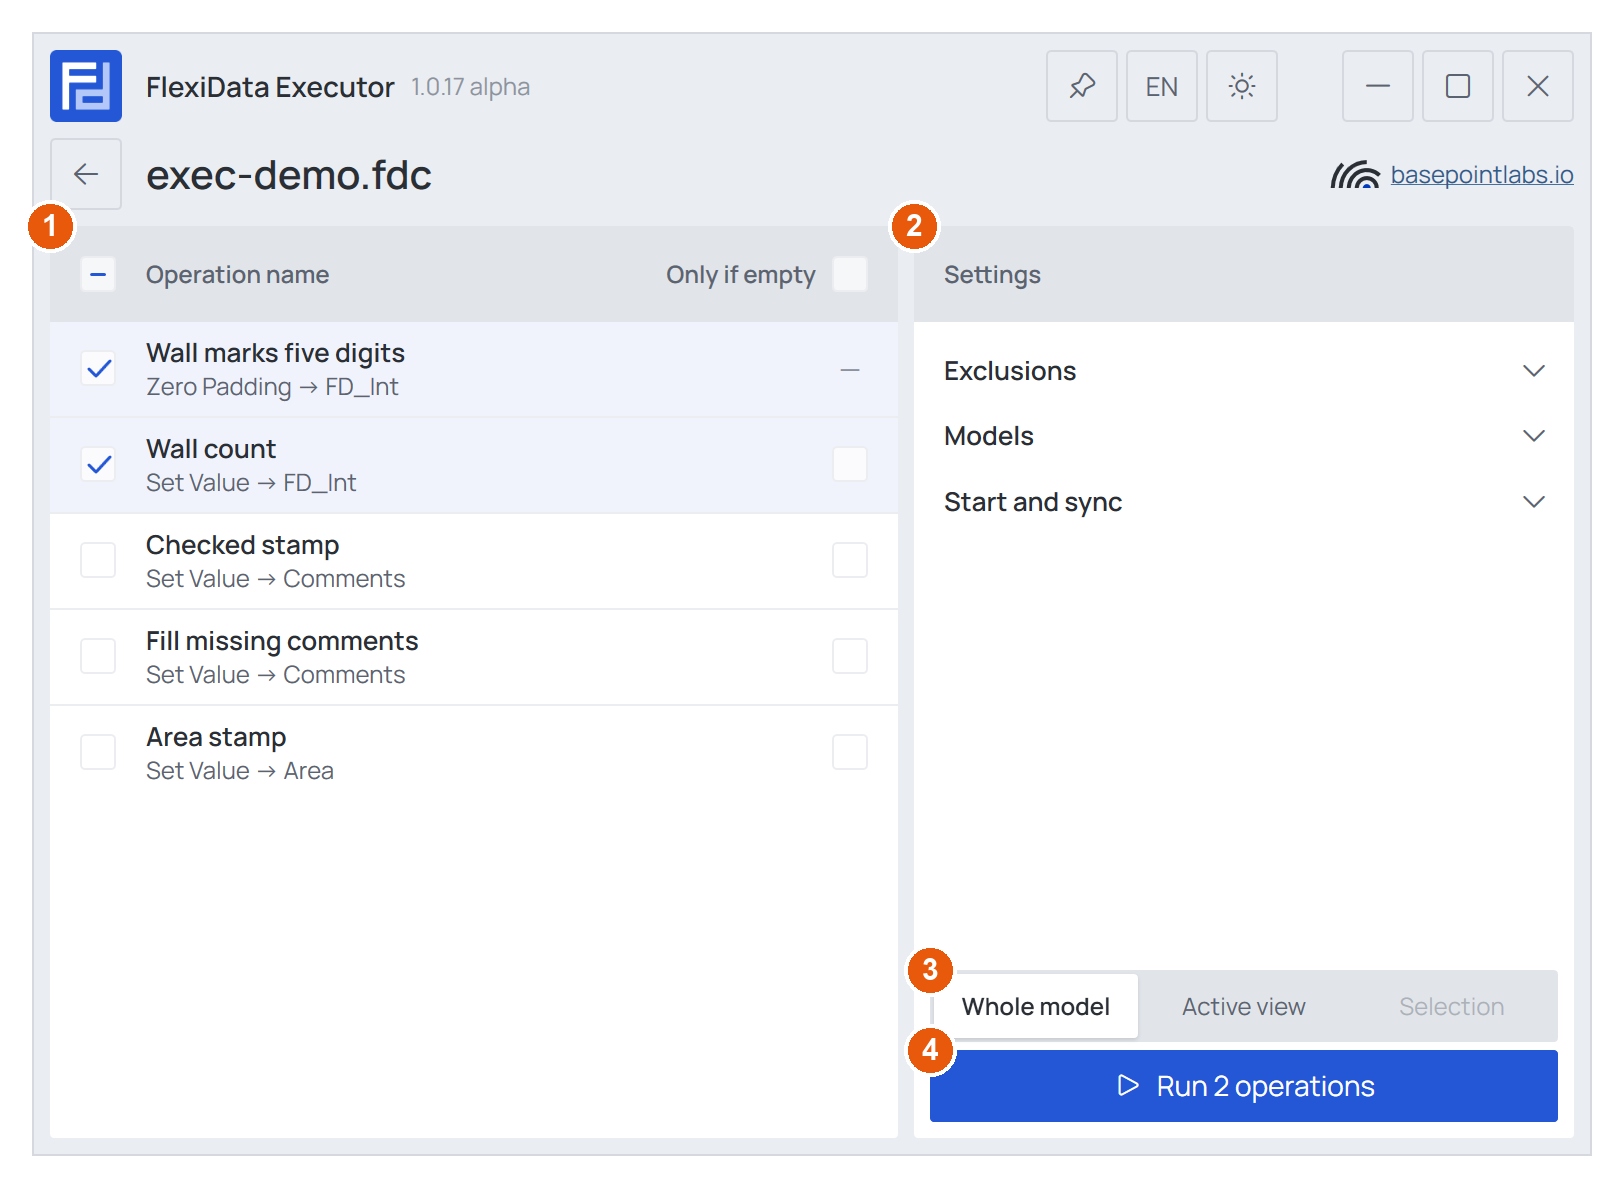This screenshot has width=1624, height=1188.
Task: Pin the window with the pin icon
Action: (x=1082, y=86)
